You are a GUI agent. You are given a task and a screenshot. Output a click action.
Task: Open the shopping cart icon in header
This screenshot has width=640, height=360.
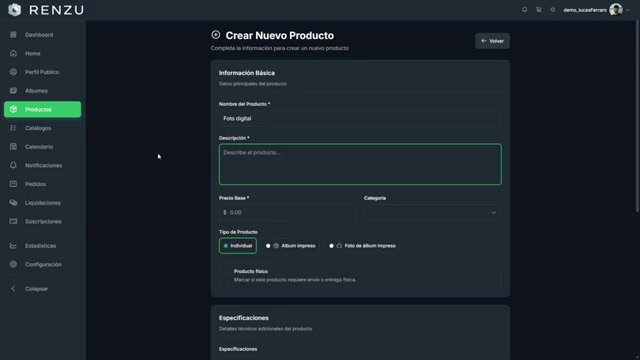point(539,9)
